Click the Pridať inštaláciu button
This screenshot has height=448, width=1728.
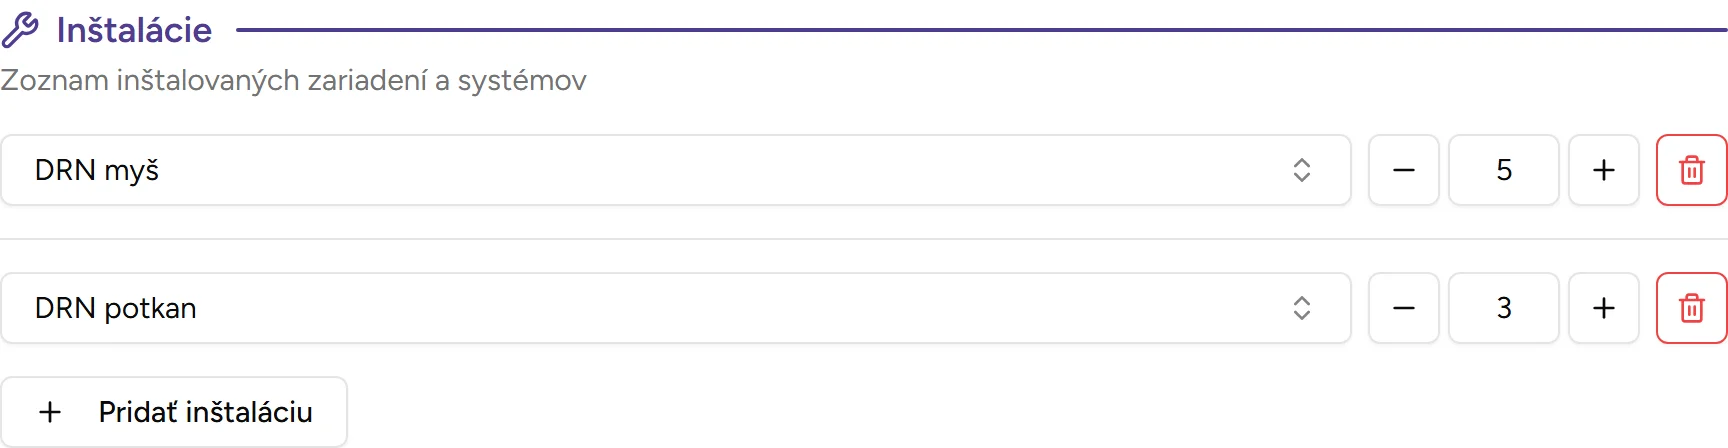click(174, 412)
